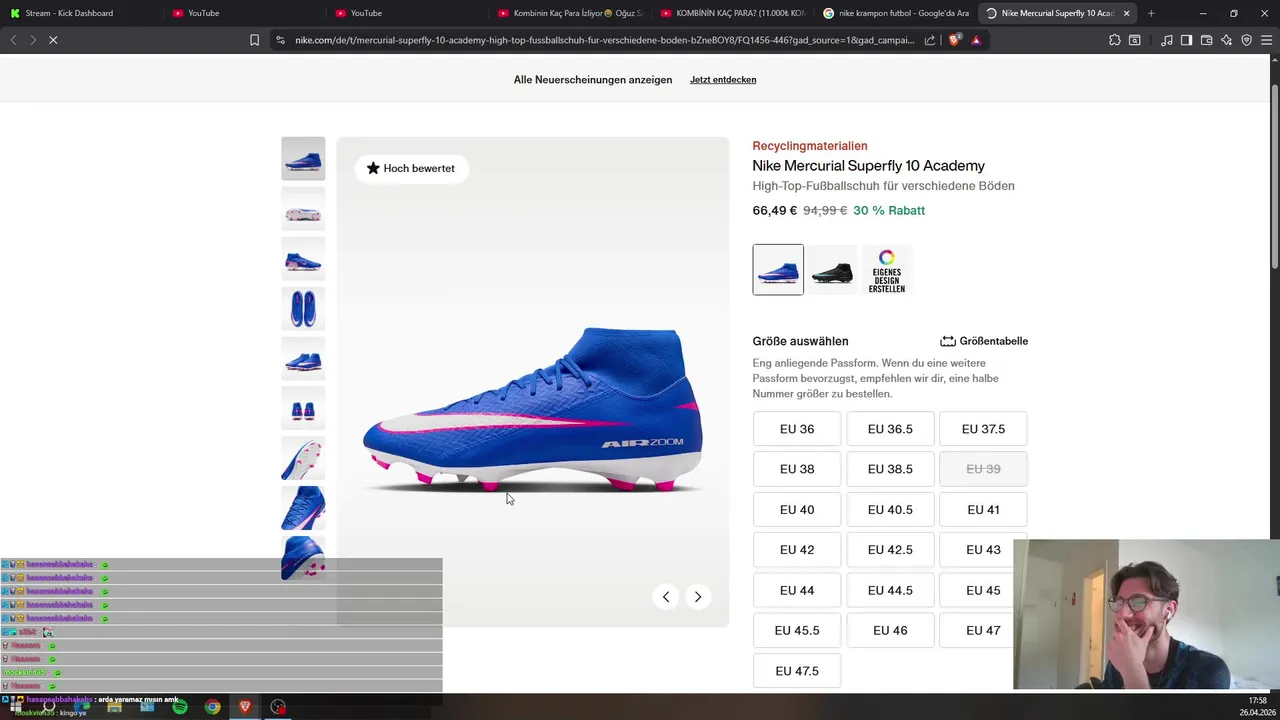Open Leo AI sparkle icon
The image size is (1280, 720).
1227,40
